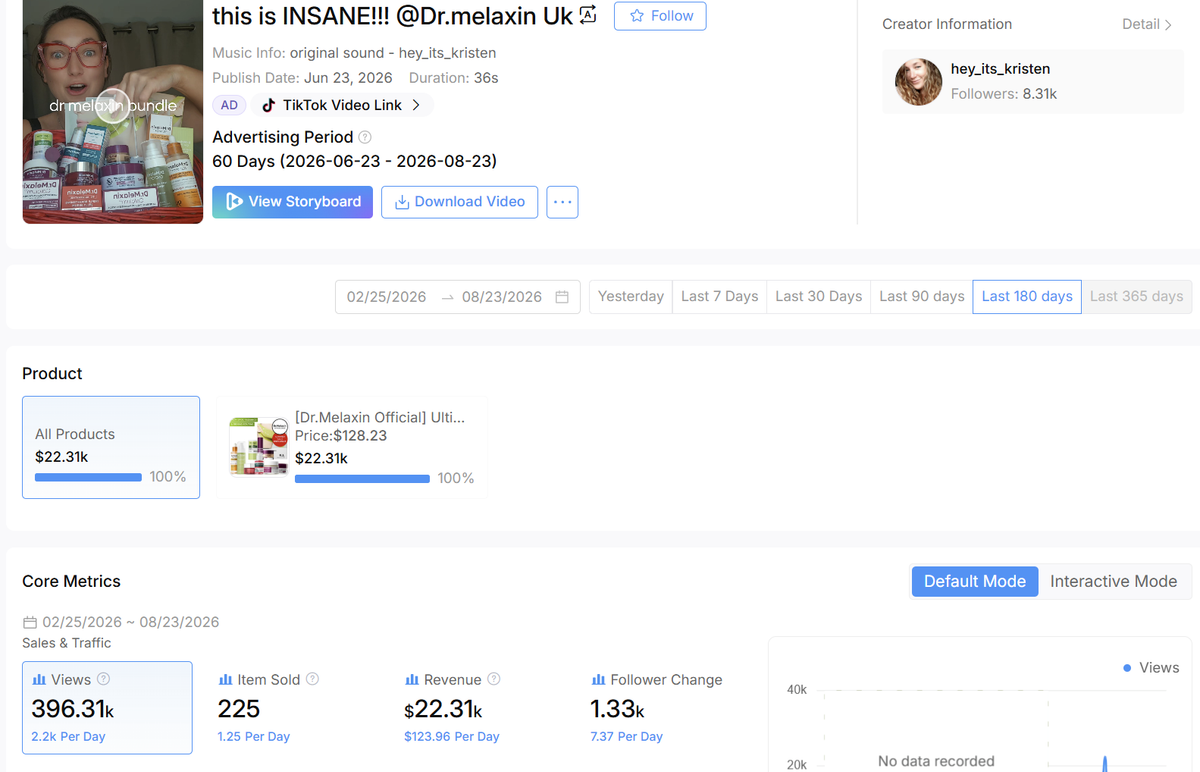
Task: Toggle the Views legend on chart
Action: tap(1151, 668)
